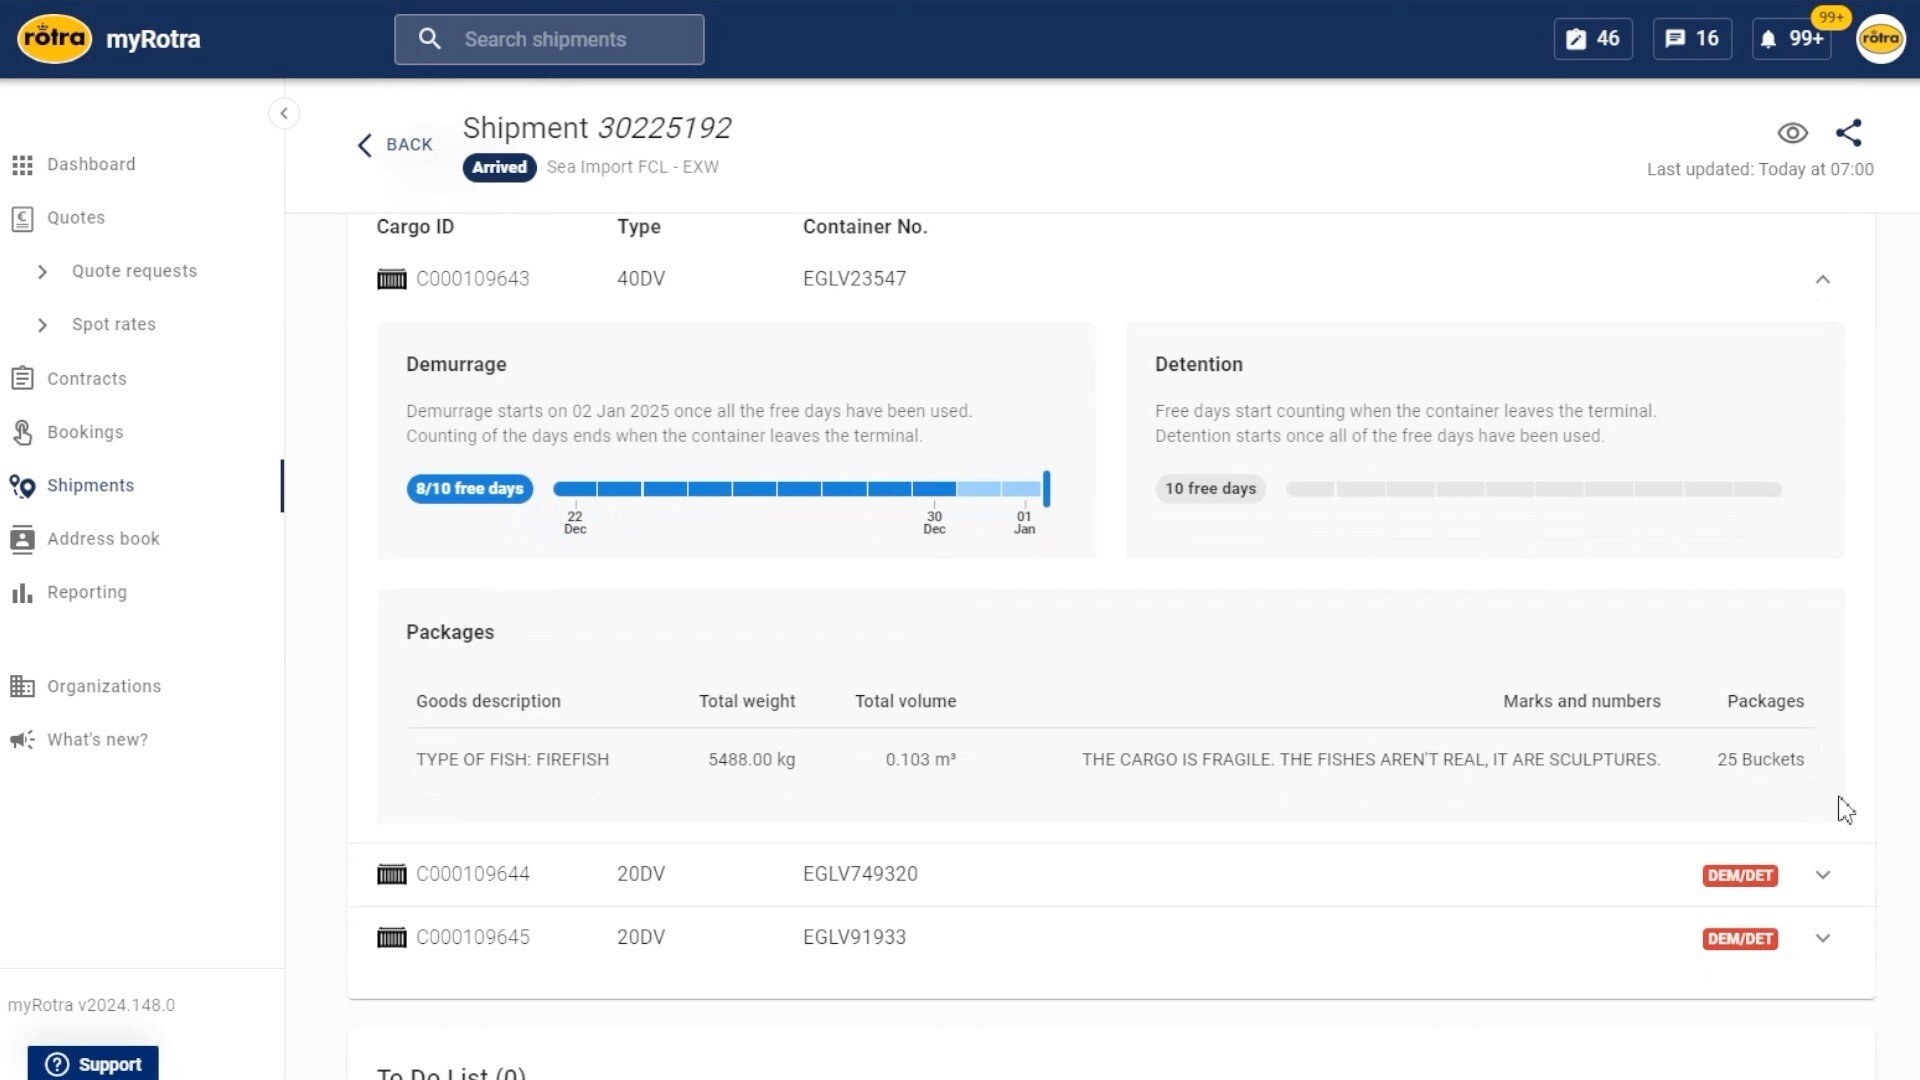Open the tasks counter showing 46
This screenshot has height=1080, width=1920.
(x=1593, y=39)
